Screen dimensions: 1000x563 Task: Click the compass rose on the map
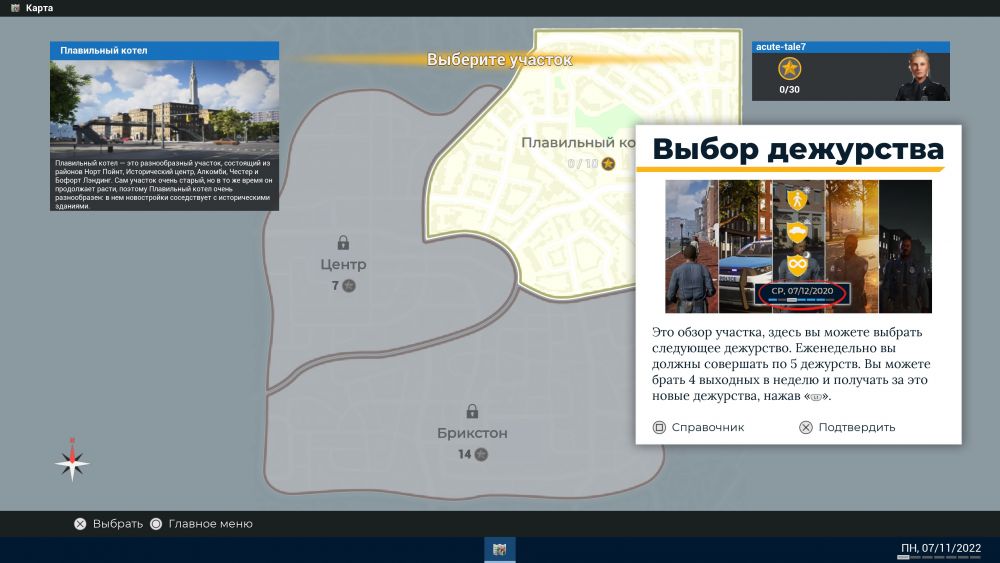[x=72, y=461]
